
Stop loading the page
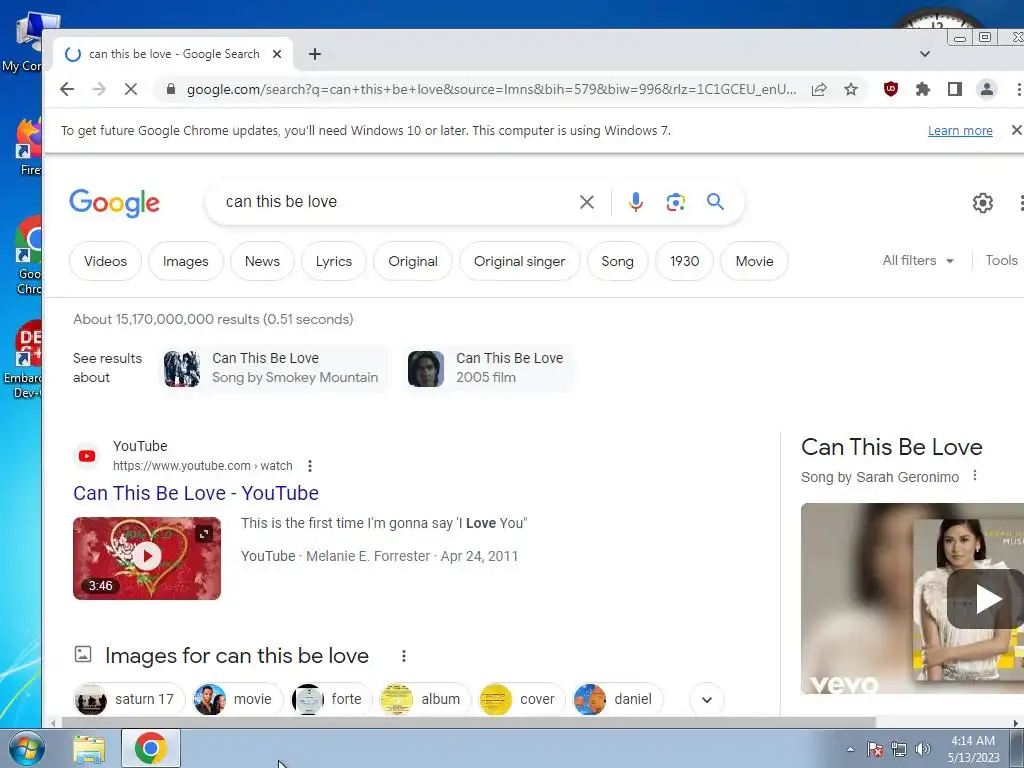131,89
